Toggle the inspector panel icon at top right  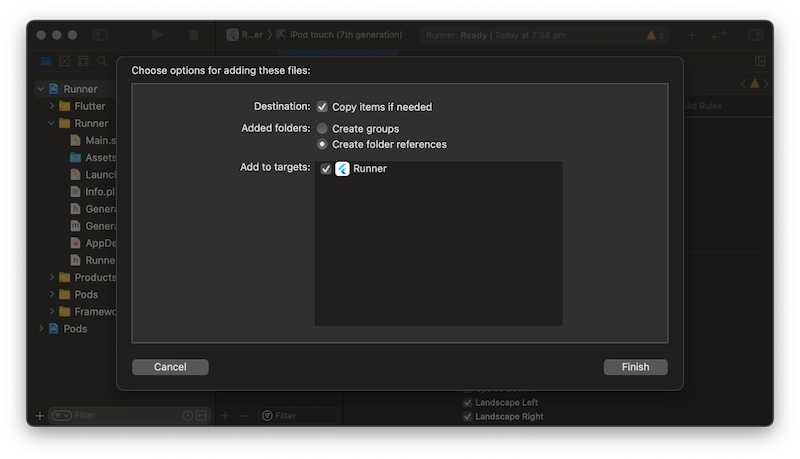click(x=755, y=35)
